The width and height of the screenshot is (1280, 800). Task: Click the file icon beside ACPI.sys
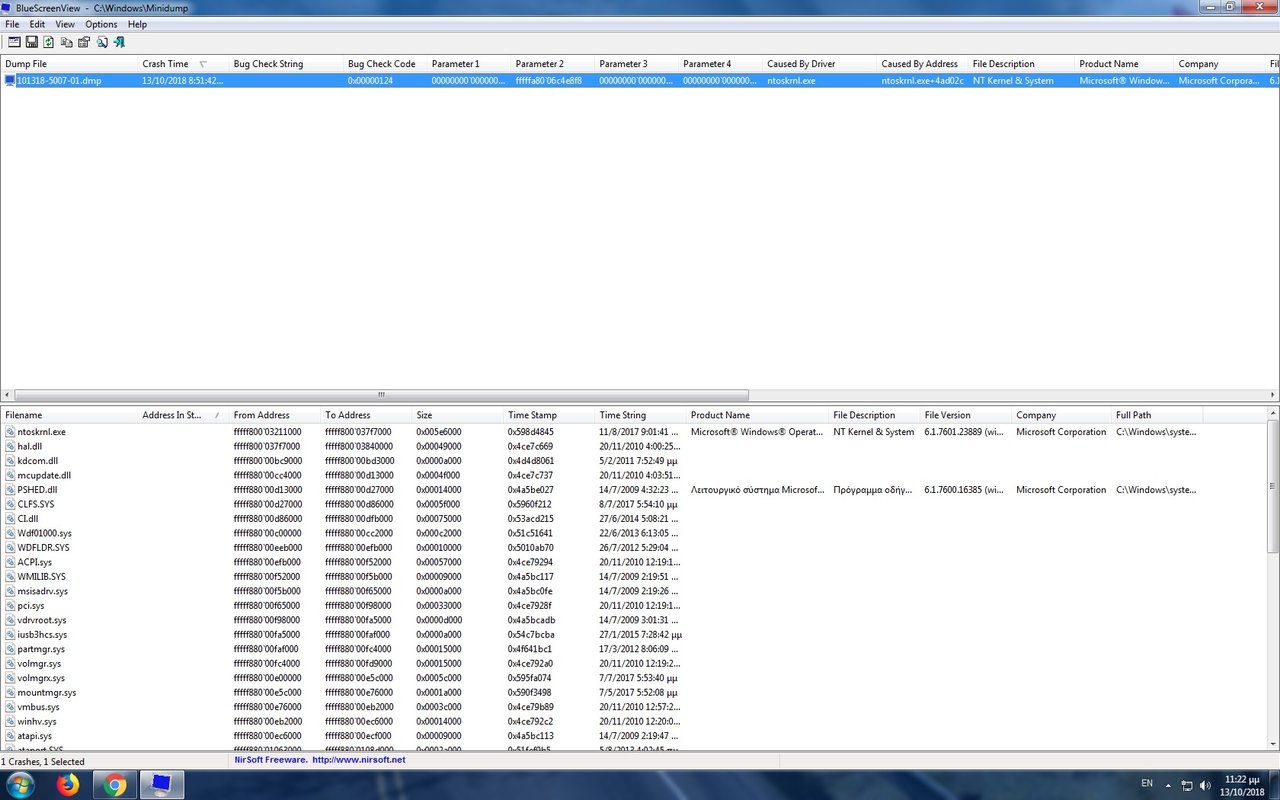click(x=10, y=562)
